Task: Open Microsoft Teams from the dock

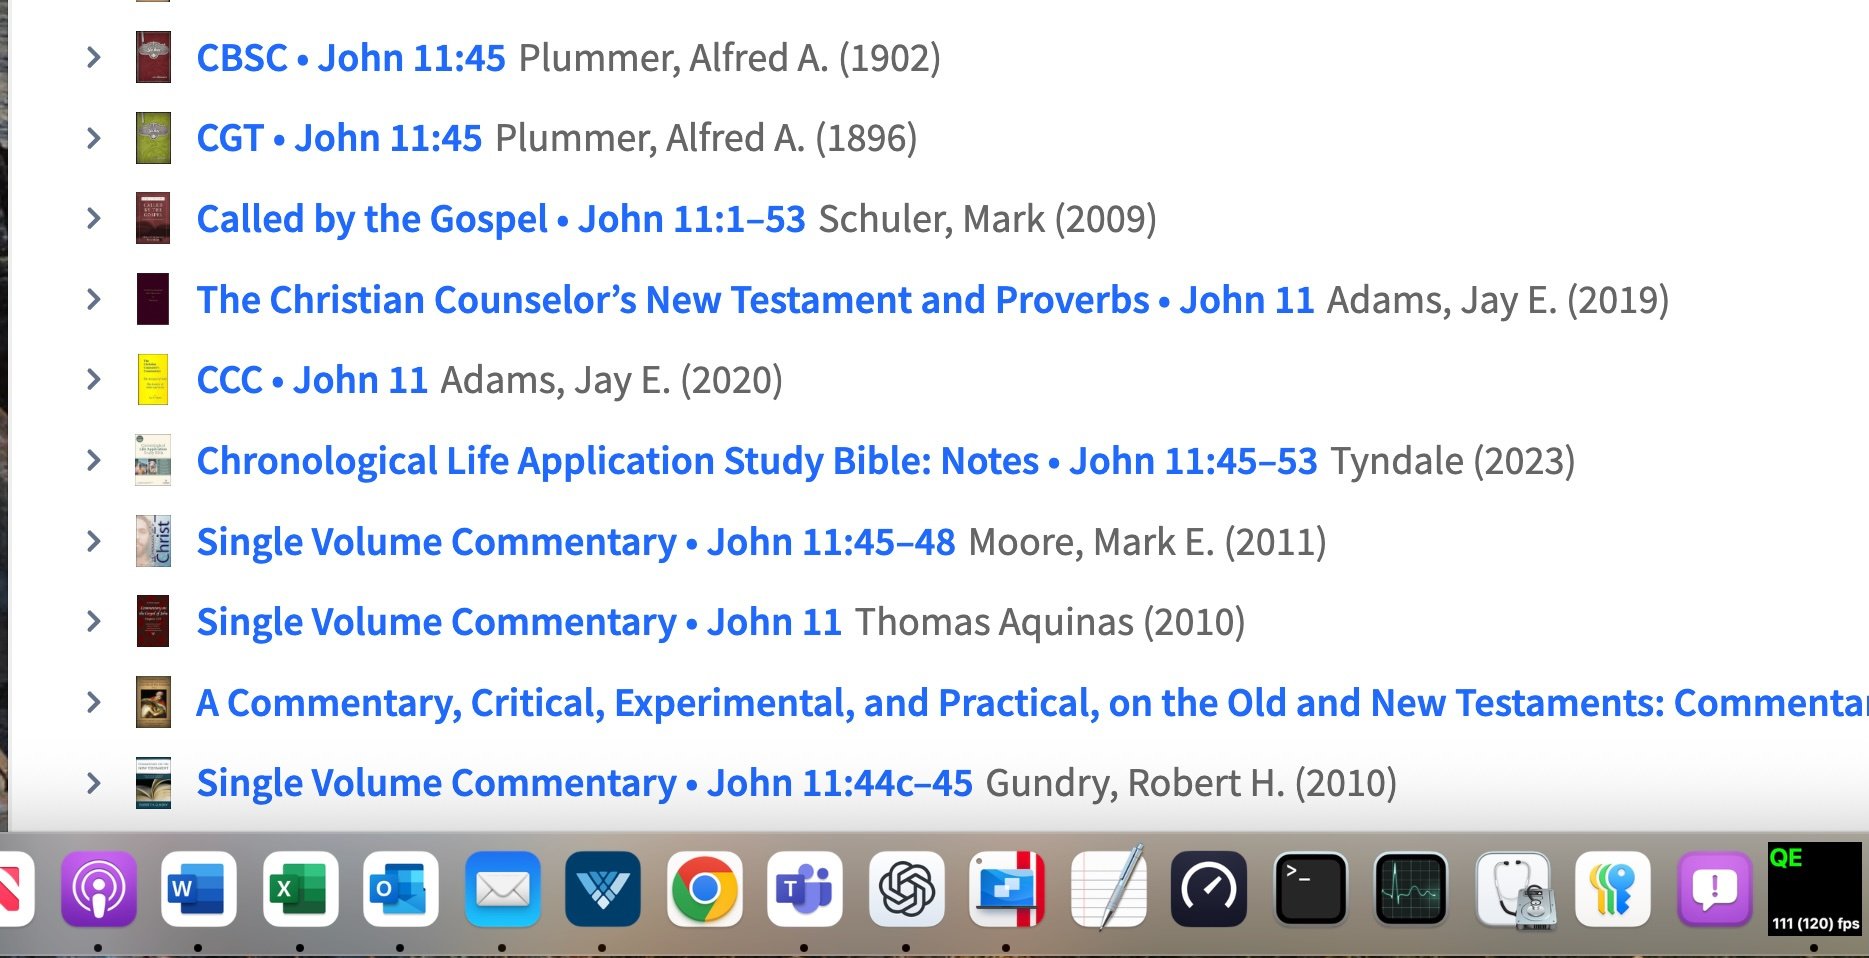Action: tap(805, 889)
